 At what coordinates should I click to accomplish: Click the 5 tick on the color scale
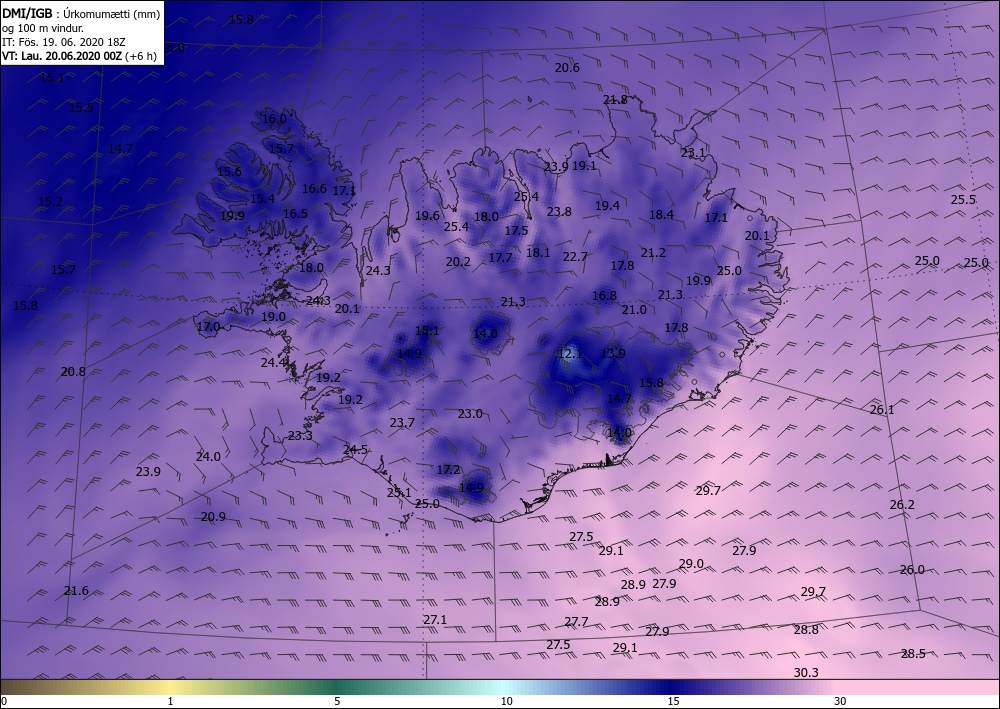337,702
